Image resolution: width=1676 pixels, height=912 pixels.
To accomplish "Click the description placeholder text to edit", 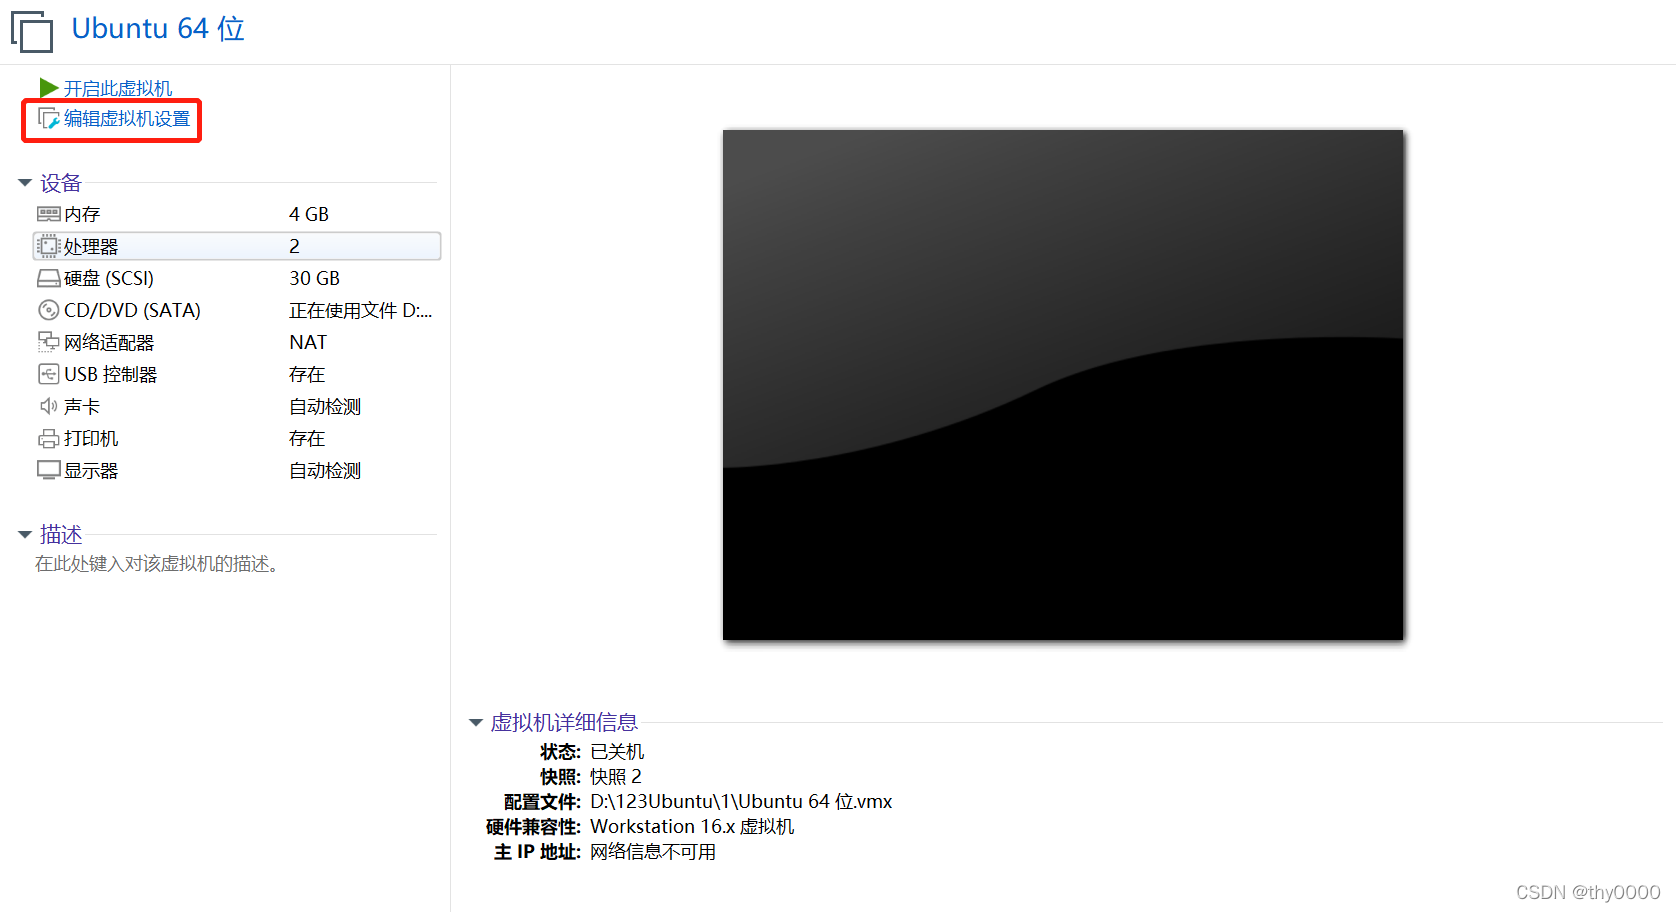I will pyautogui.click(x=158, y=563).
